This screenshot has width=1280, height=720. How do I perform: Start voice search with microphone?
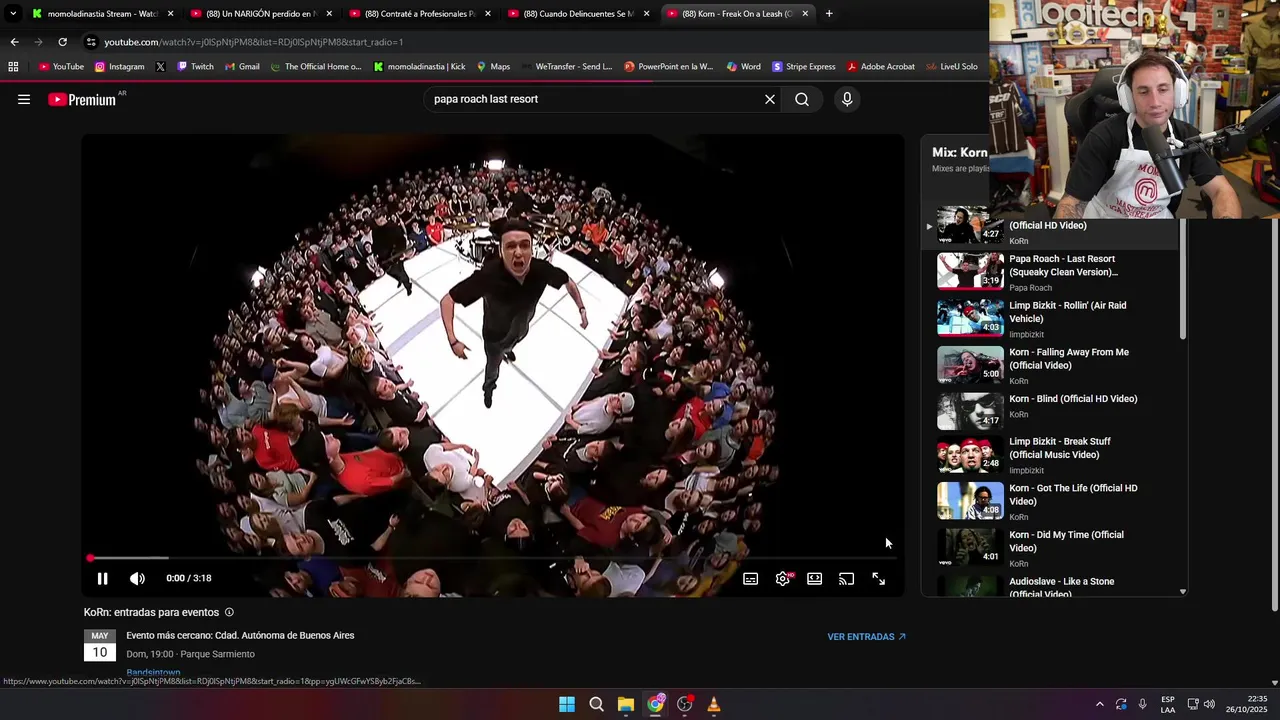(x=847, y=99)
